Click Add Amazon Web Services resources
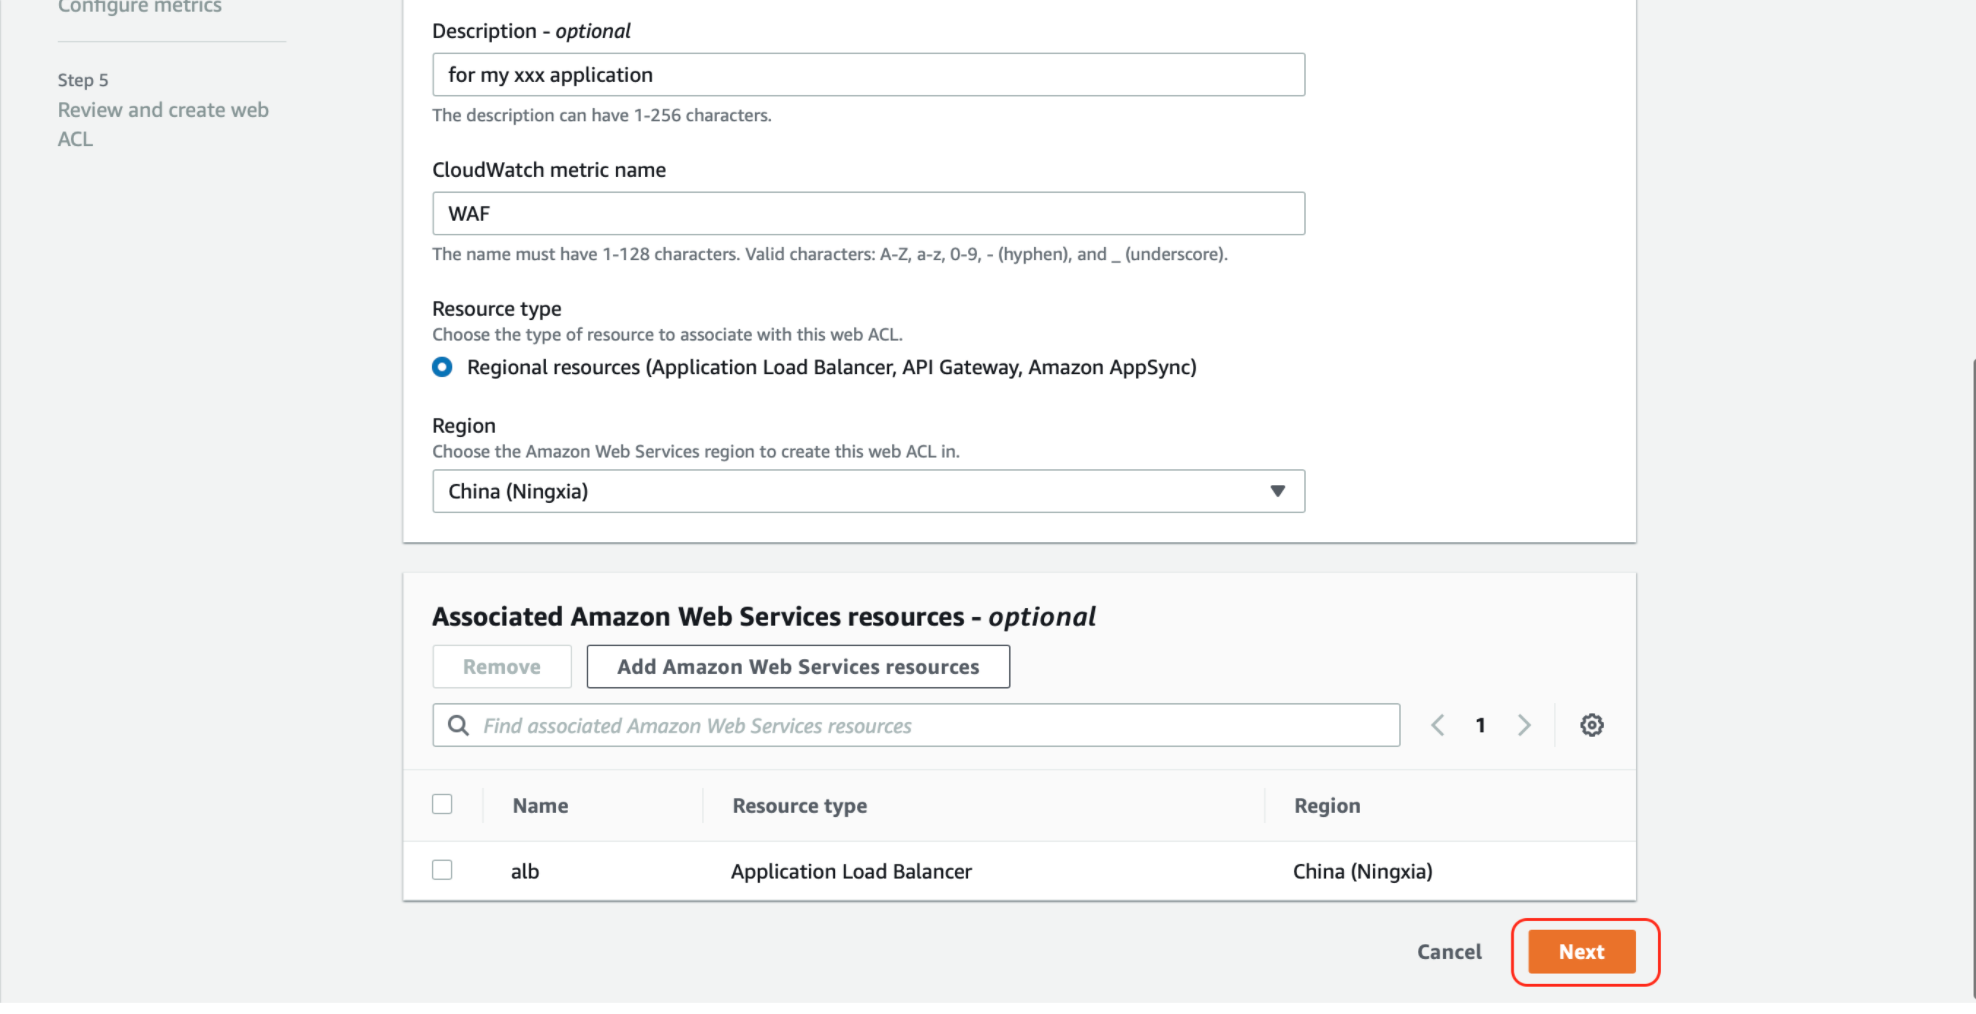The image size is (1976, 1014). coord(798,667)
